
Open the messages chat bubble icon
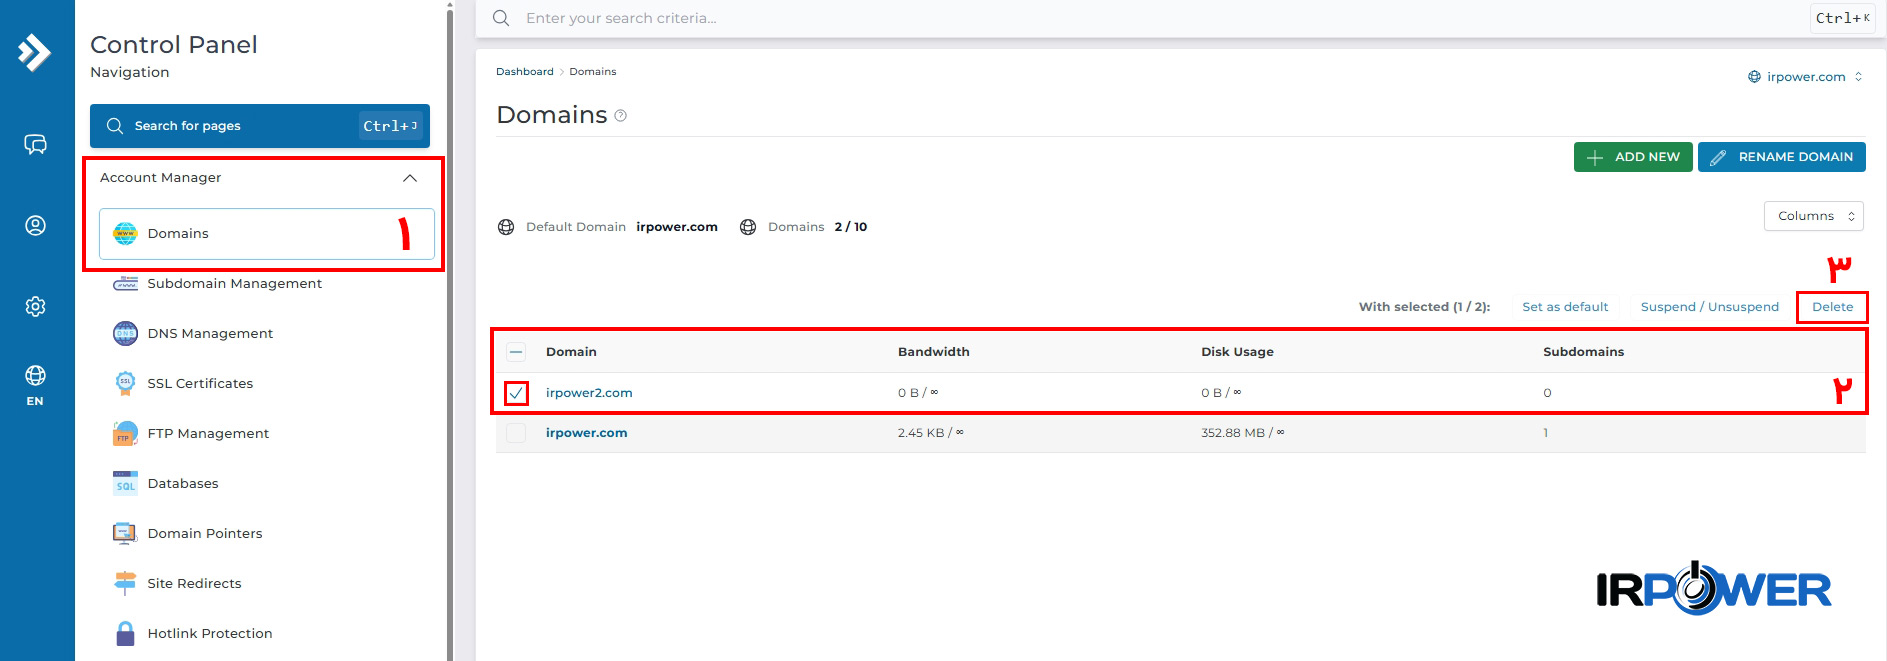35,145
